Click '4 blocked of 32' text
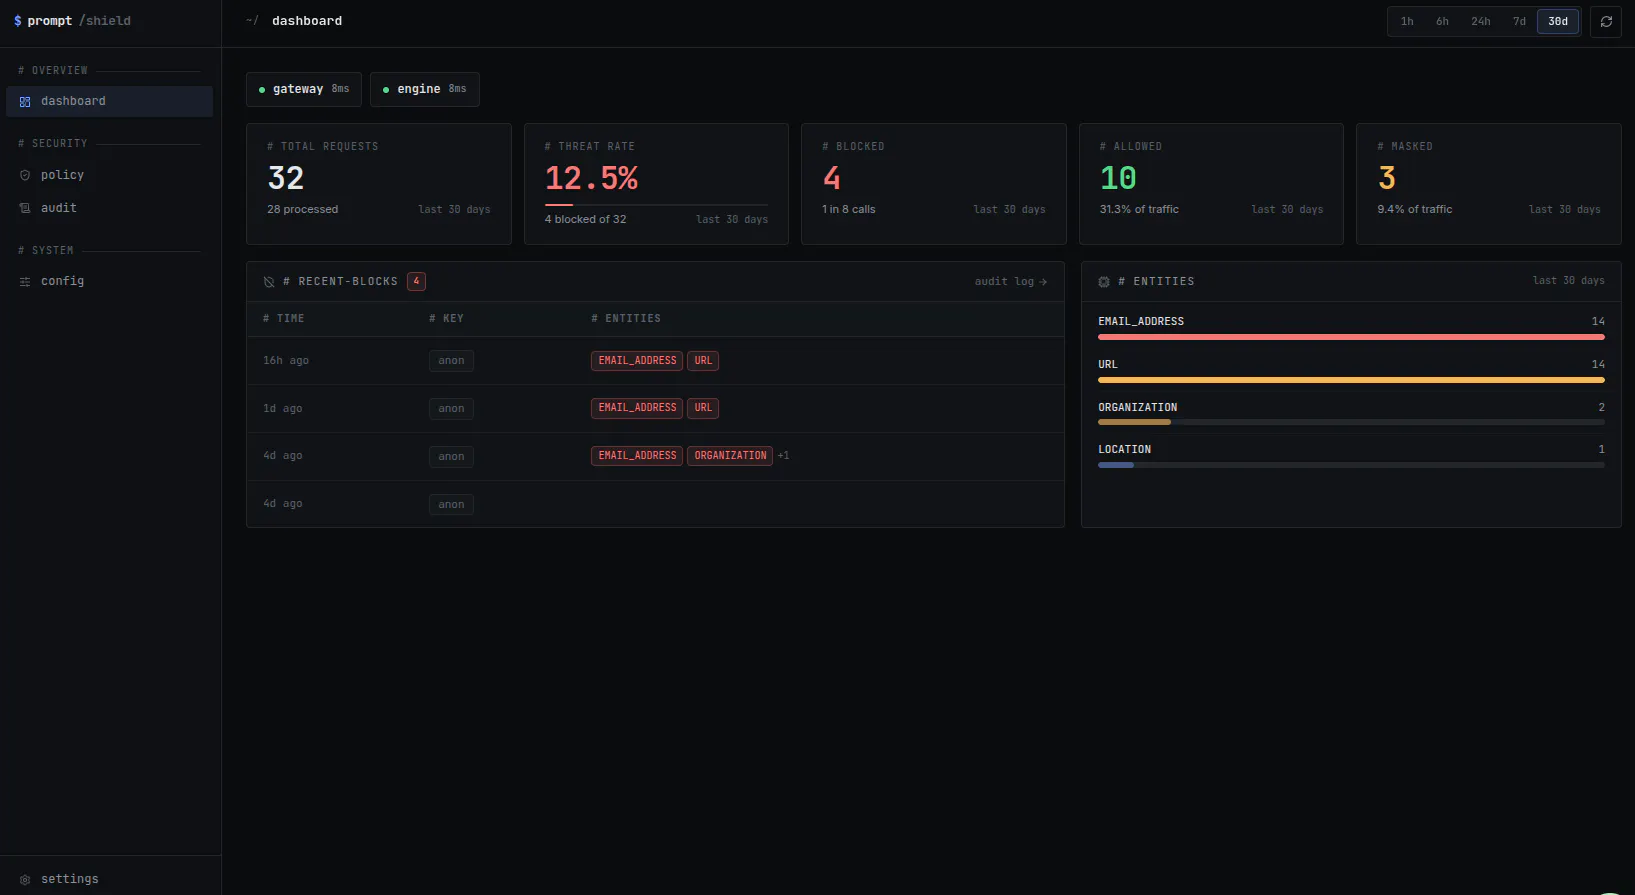This screenshot has height=895, width=1635. pos(585,220)
